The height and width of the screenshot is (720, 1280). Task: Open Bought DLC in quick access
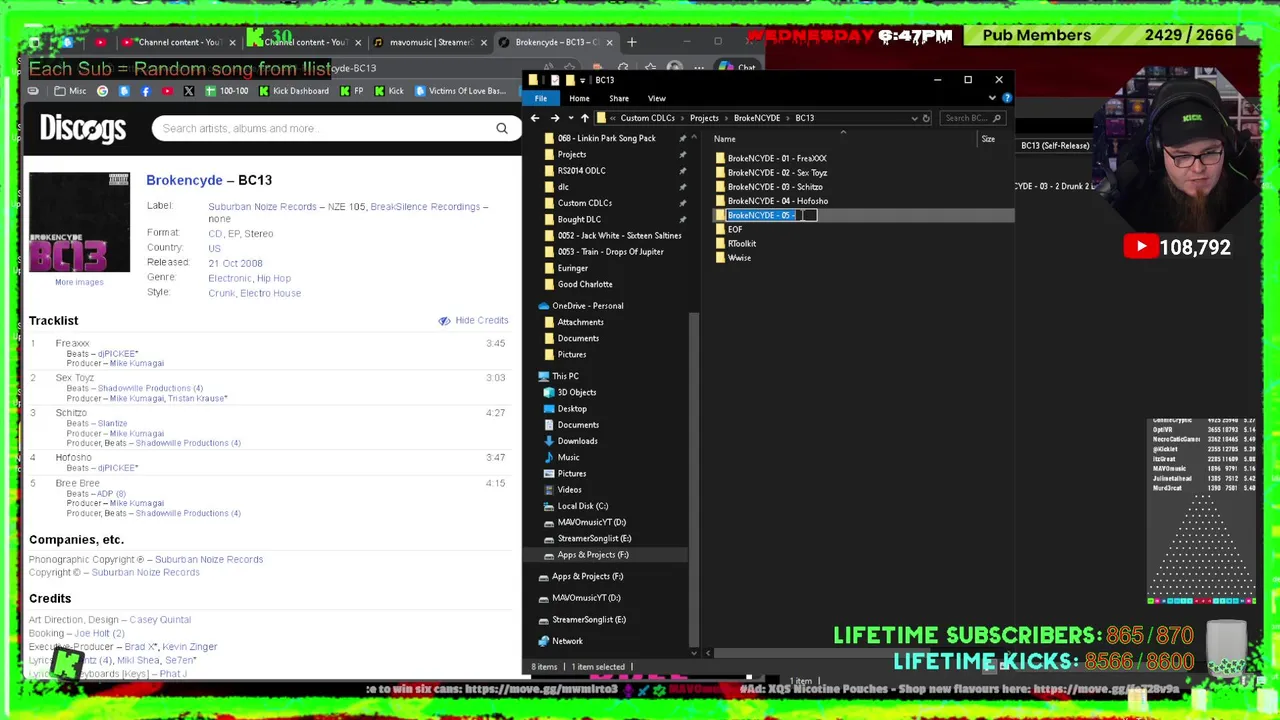pyautogui.click(x=579, y=219)
